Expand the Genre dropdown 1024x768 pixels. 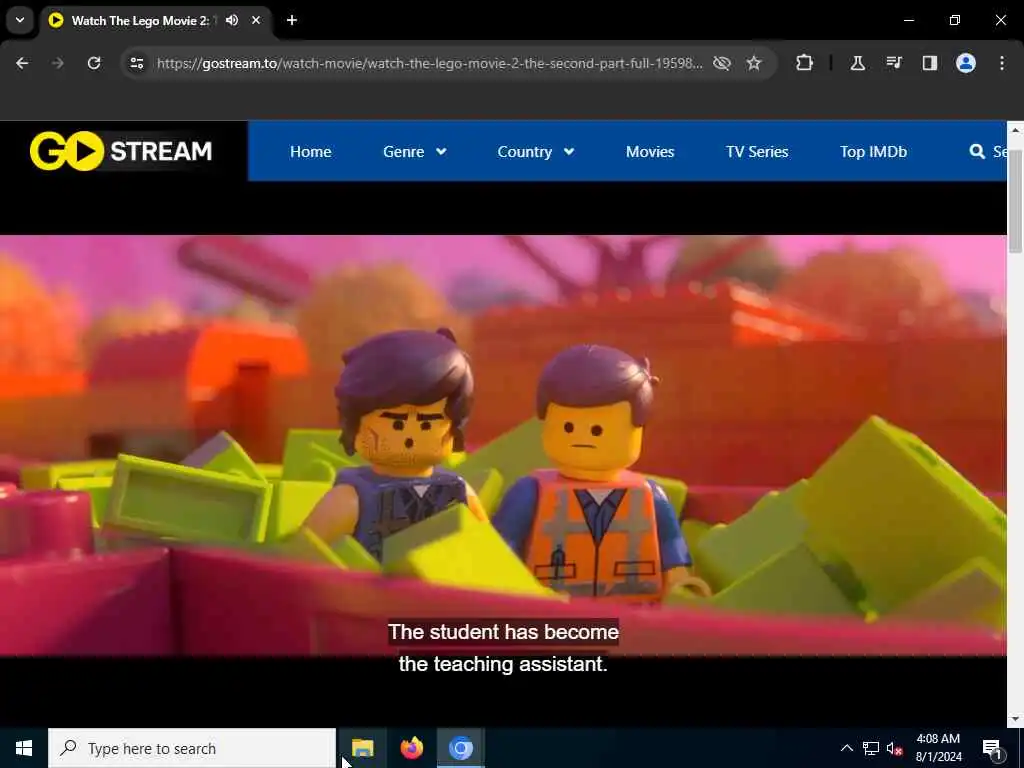(415, 152)
